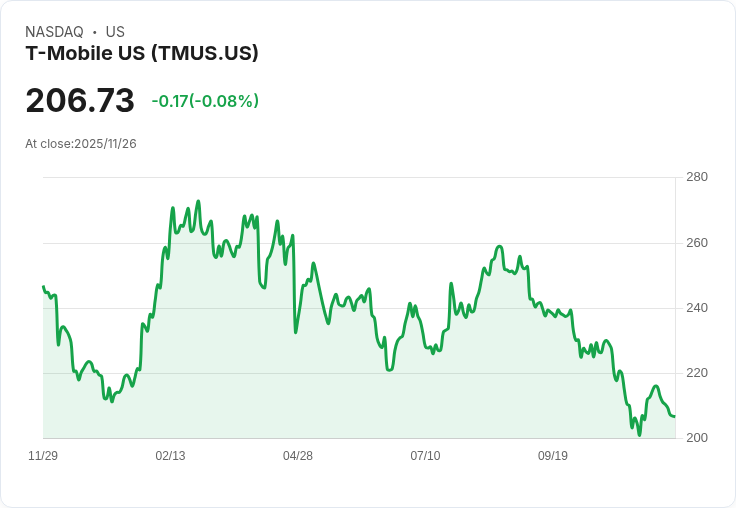Click the 07/10 date on x-axis

(425, 456)
